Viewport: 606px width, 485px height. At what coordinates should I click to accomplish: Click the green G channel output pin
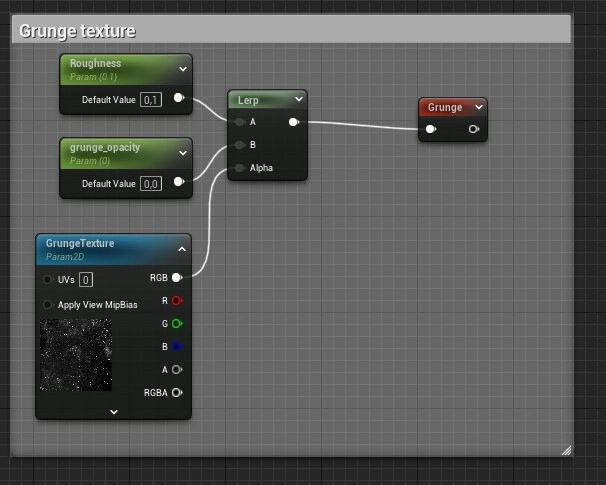pos(177,324)
